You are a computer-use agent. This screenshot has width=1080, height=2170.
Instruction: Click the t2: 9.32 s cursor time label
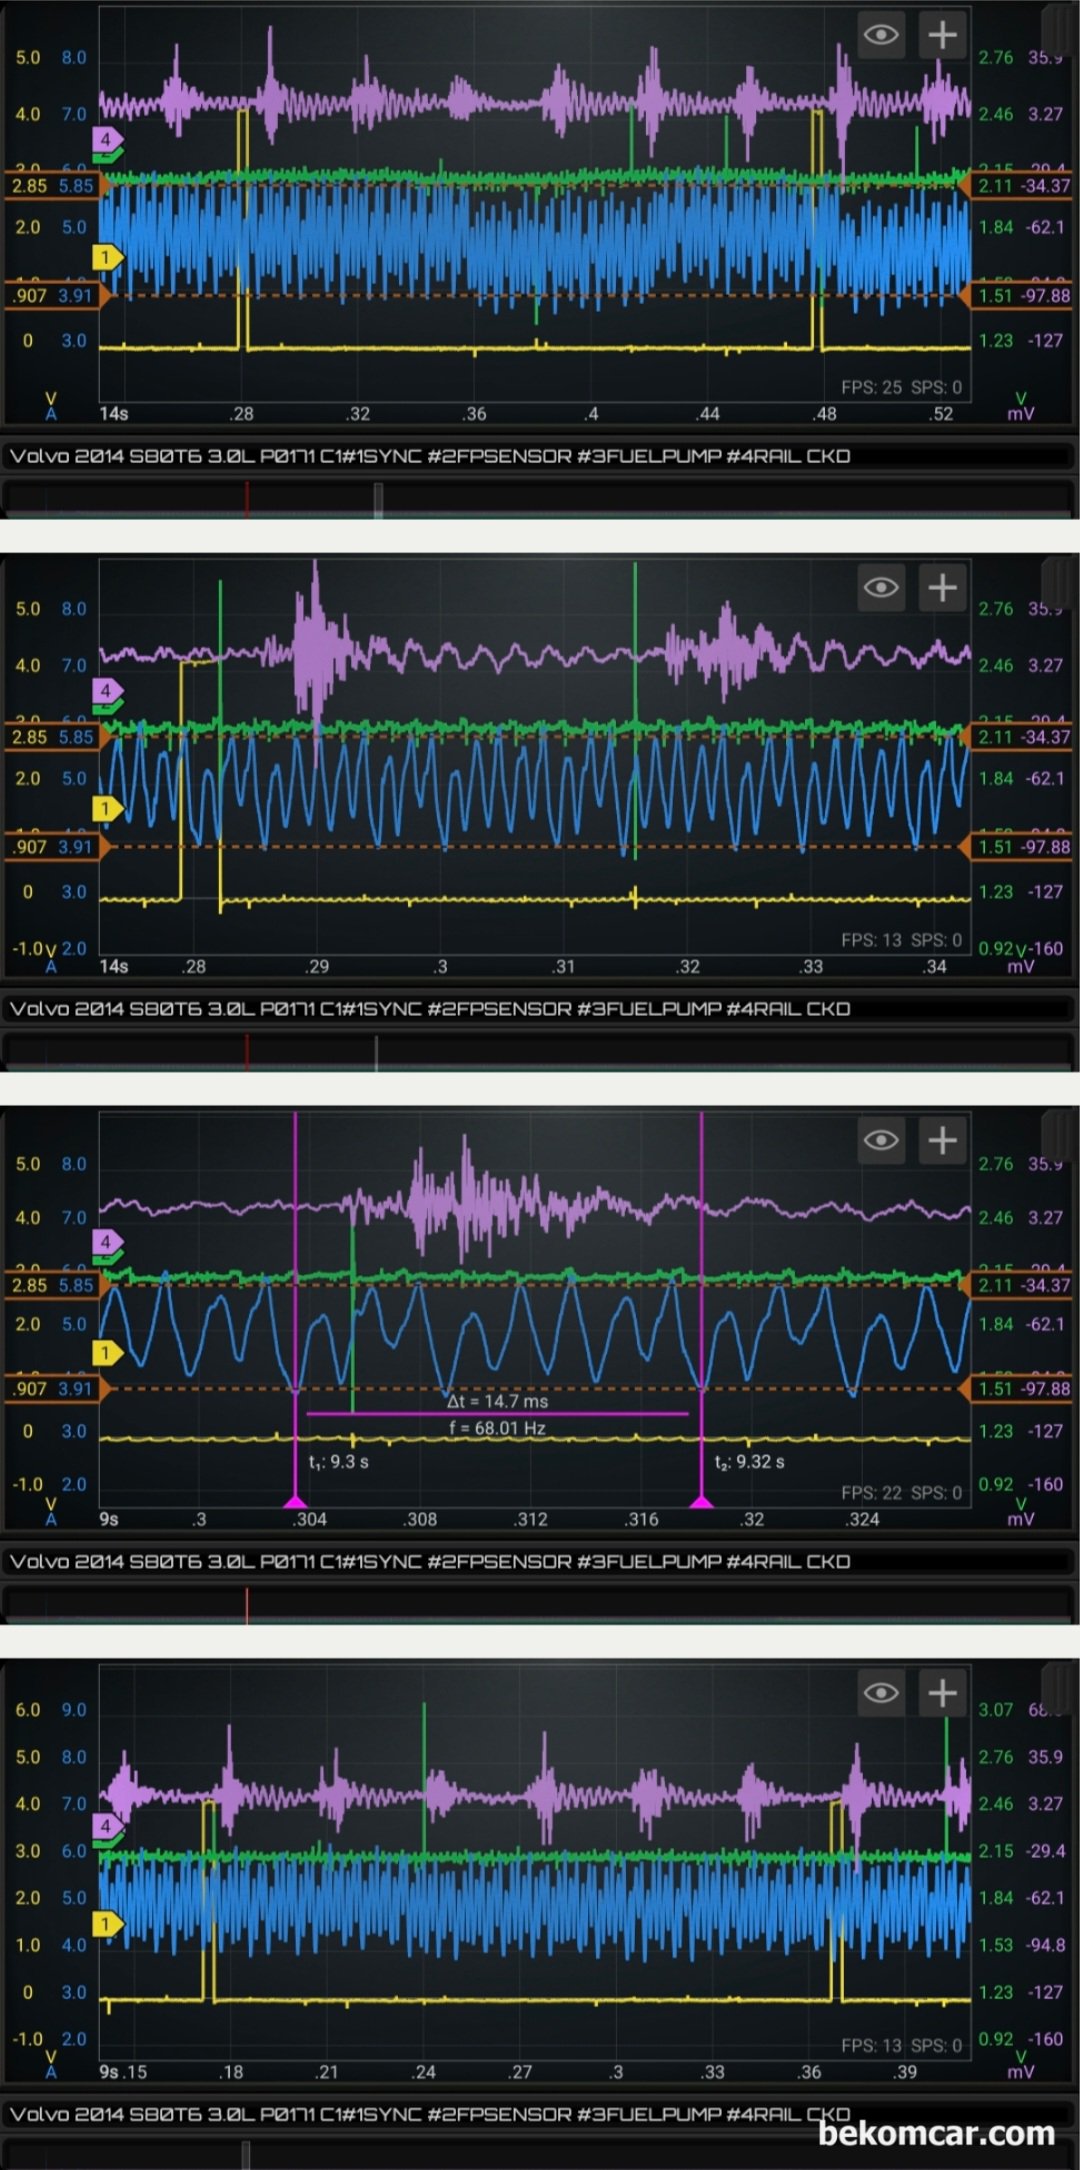click(x=749, y=1462)
